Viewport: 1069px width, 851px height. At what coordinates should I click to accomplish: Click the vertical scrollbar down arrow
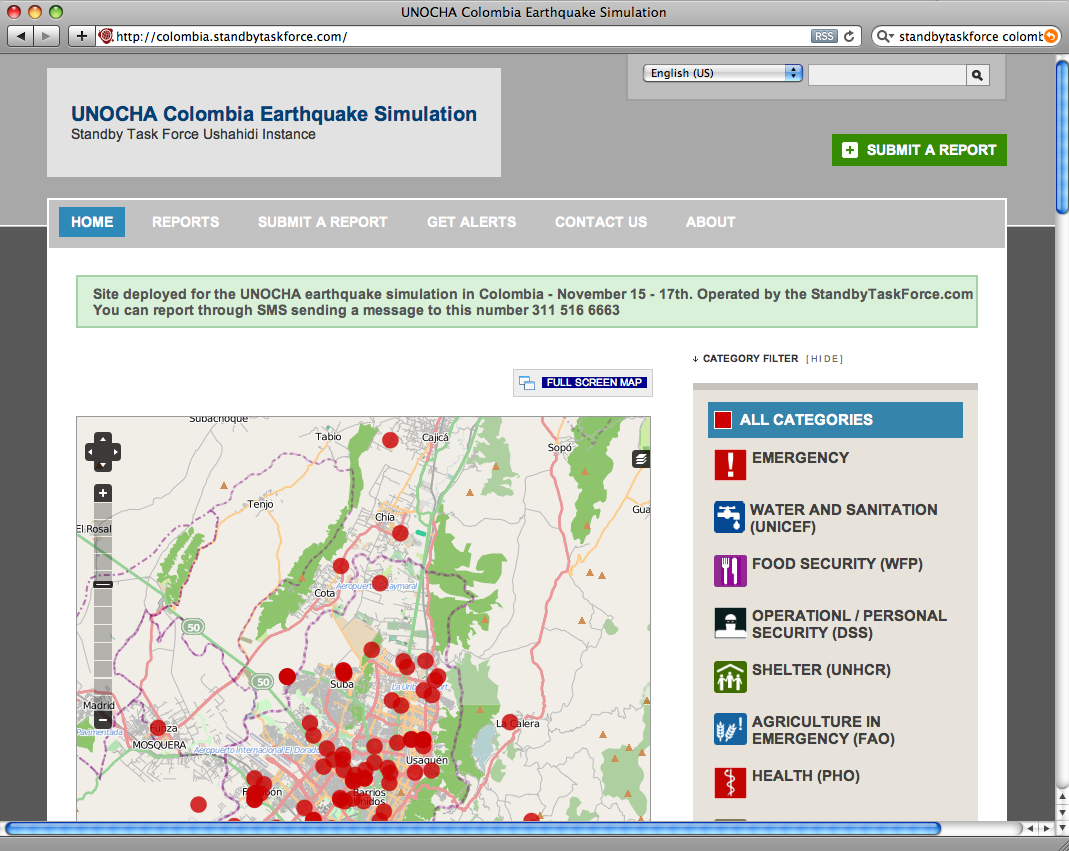coord(1062,811)
